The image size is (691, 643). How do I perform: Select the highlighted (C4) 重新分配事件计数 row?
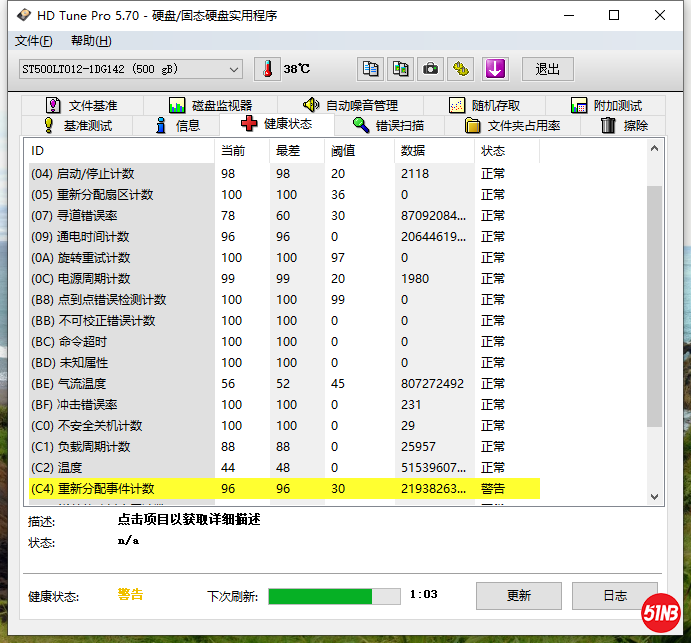pos(280,489)
